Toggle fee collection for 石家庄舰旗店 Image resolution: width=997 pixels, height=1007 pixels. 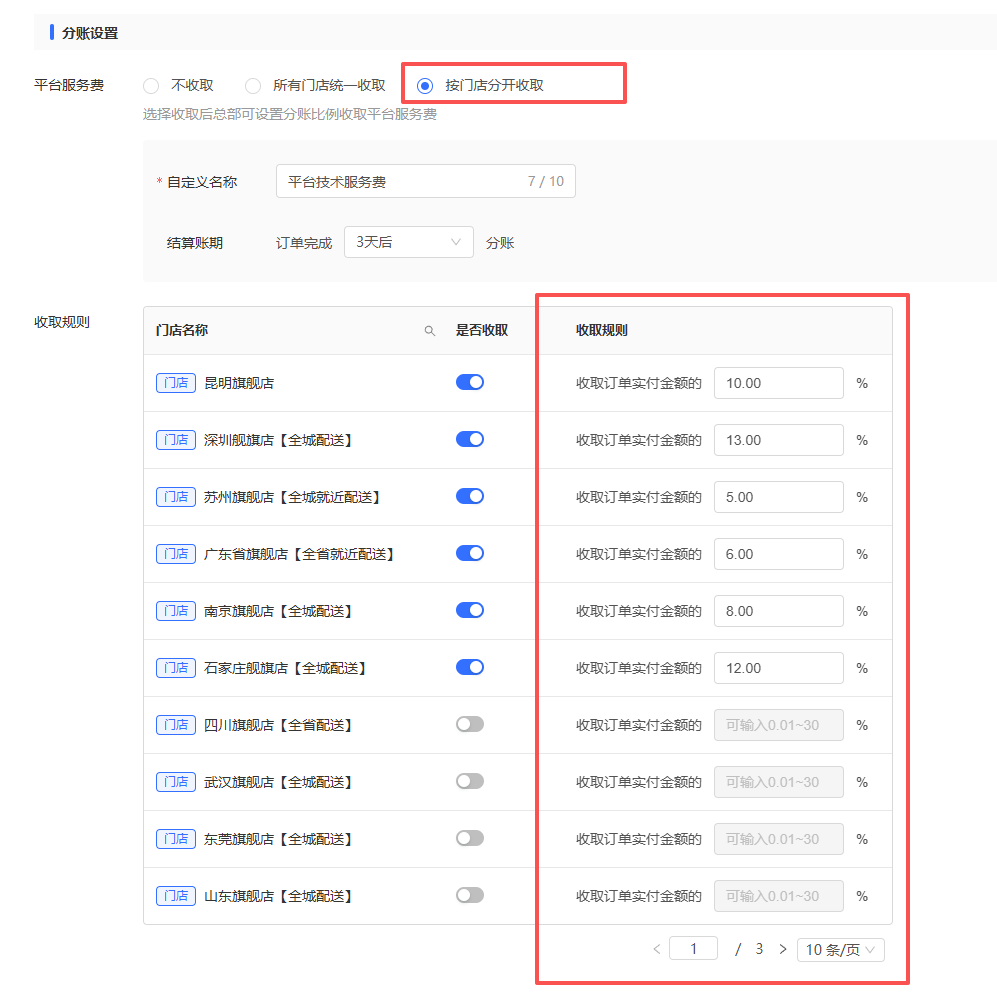469,667
